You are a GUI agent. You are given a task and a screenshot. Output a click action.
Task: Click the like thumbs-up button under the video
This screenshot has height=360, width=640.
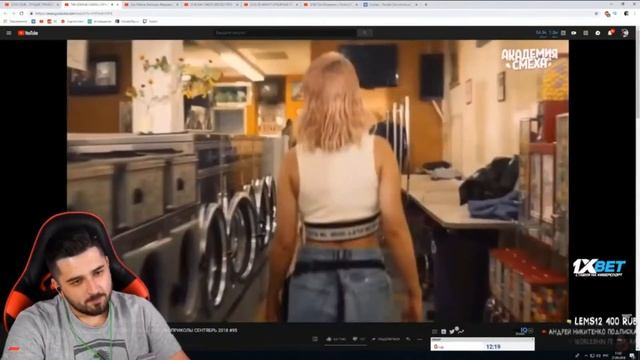(x=336, y=339)
